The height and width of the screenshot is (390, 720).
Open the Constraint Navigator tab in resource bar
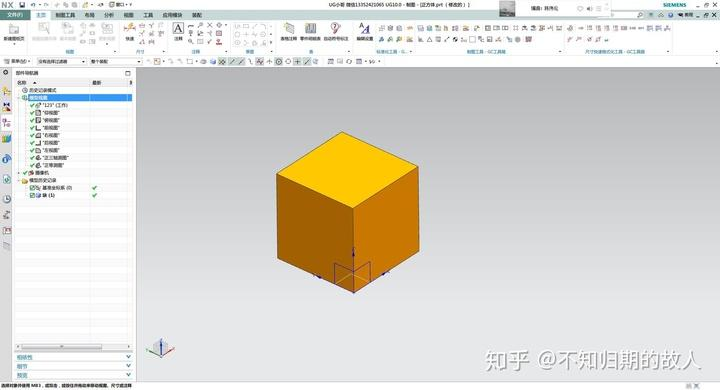(6, 107)
